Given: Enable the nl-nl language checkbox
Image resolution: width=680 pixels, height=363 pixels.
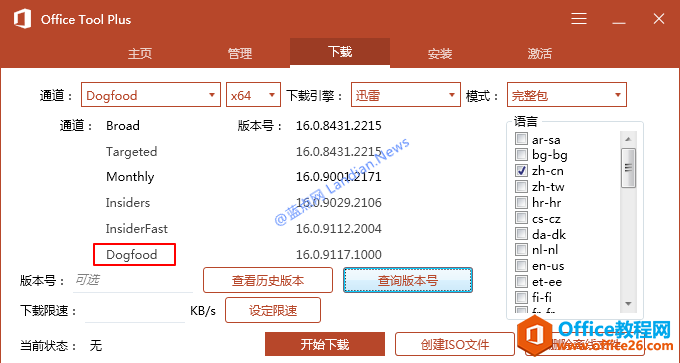Looking at the screenshot, I should click(521, 249).
